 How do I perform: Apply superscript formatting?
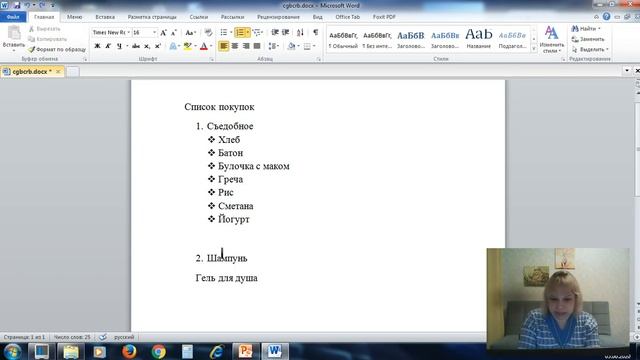coord(158,46)
